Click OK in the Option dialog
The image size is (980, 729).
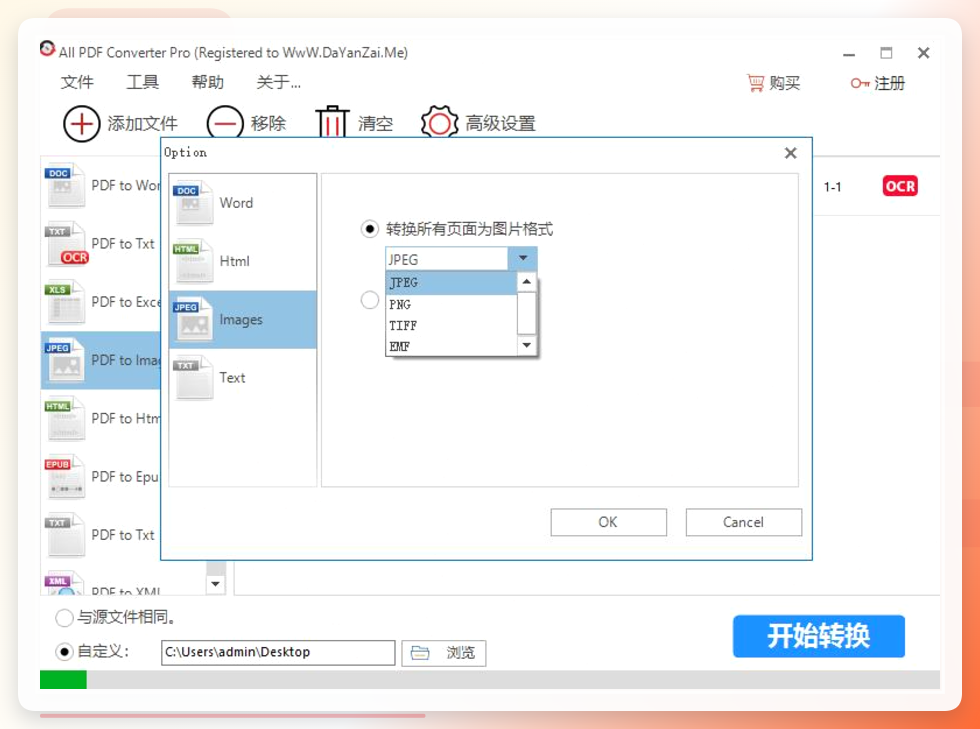608,522
